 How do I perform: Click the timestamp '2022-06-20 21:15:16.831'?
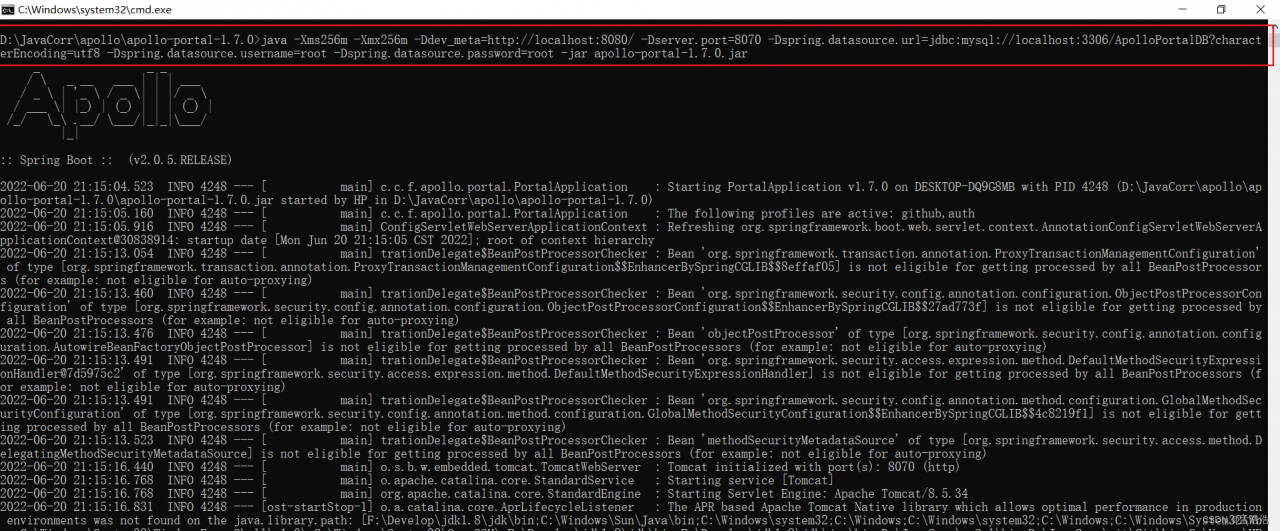(x=77, y=507)
